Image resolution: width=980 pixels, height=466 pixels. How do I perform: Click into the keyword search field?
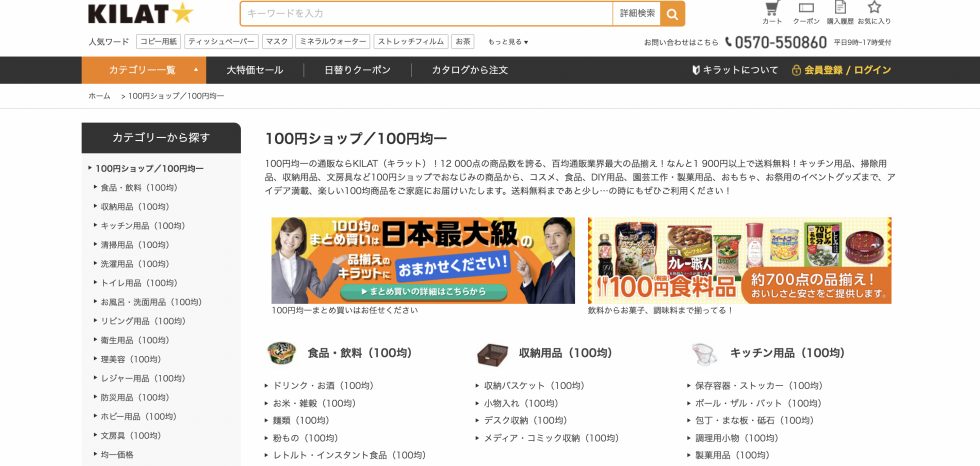[426, 13]
